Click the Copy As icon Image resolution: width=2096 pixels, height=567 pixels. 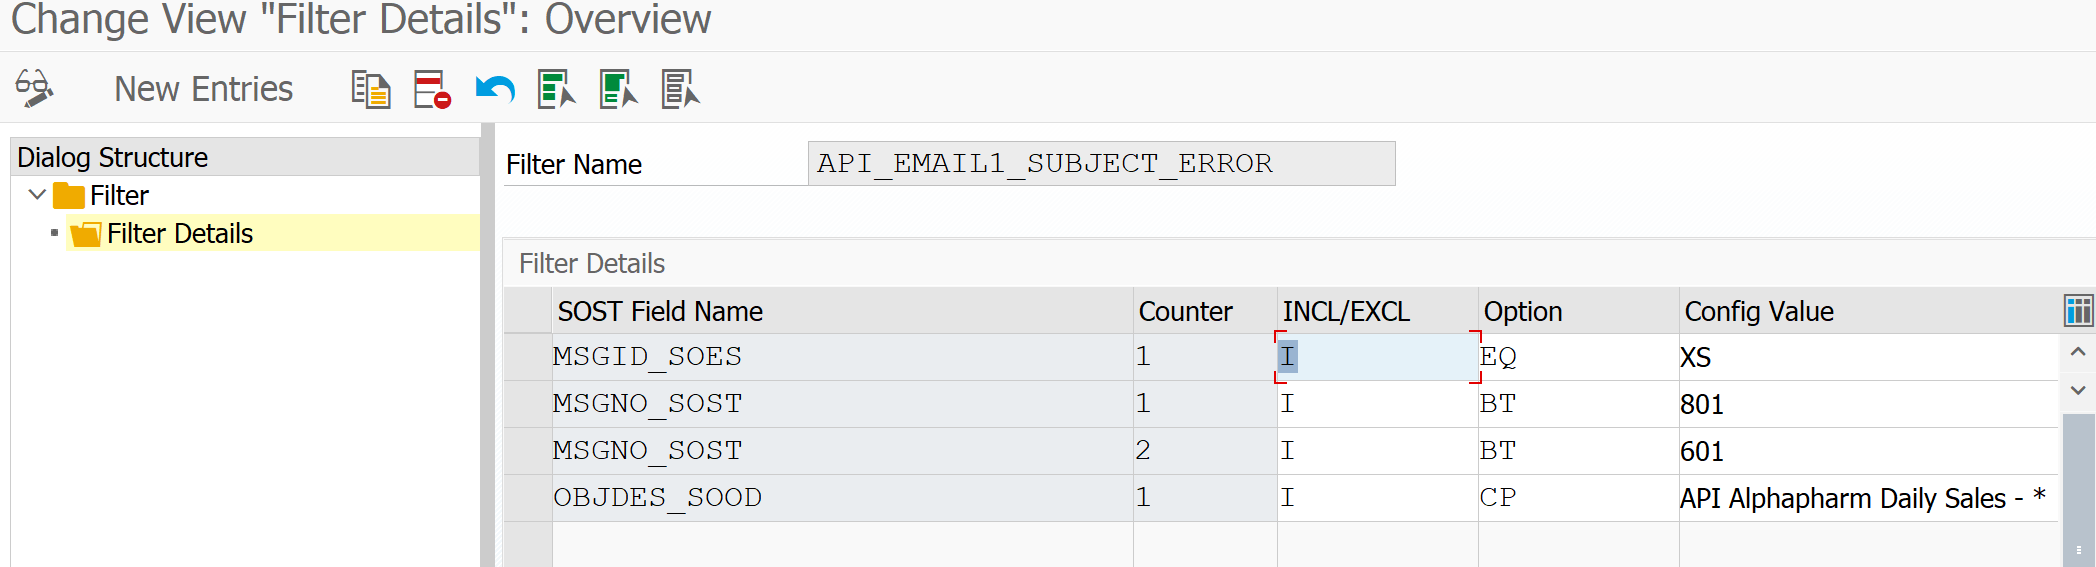click(x=370, y=89)
